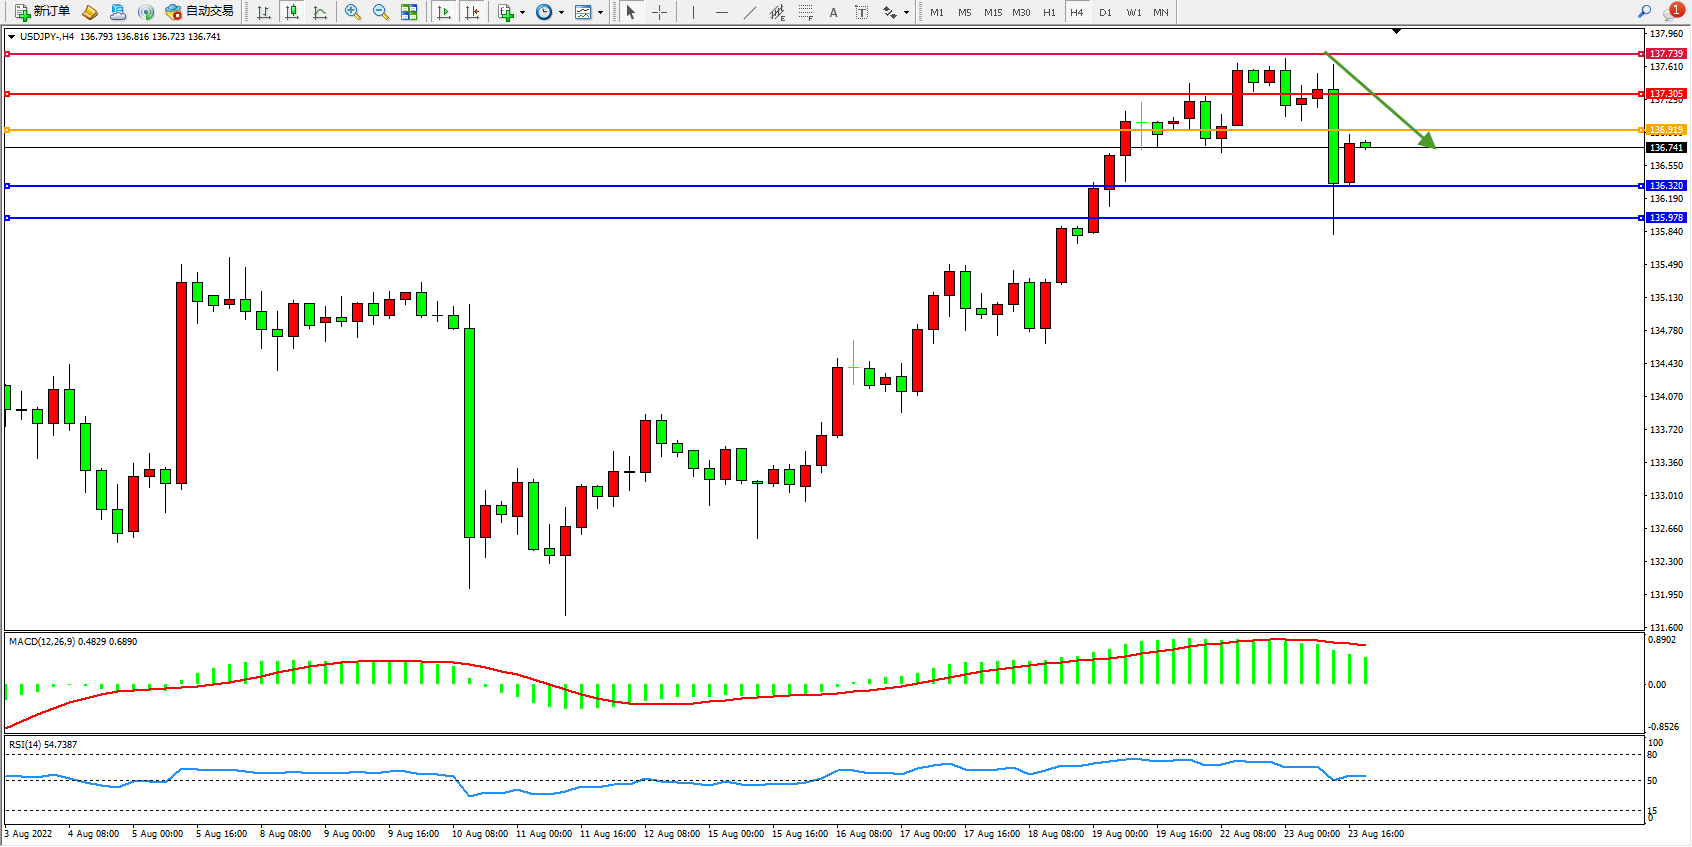Tile chart windows with grid icon
Viewport: 1692px width, 847px height.
pyautogui.click(x=409, y=12)
